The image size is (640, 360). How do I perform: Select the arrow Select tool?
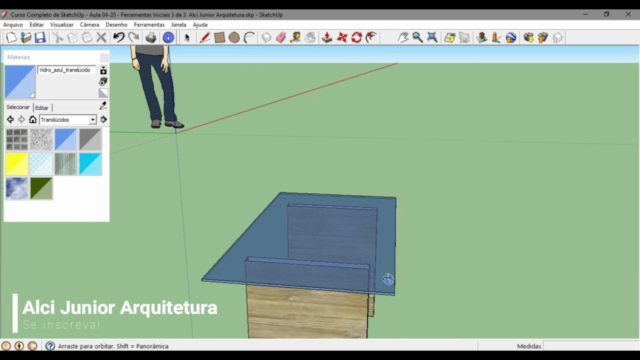187,38
